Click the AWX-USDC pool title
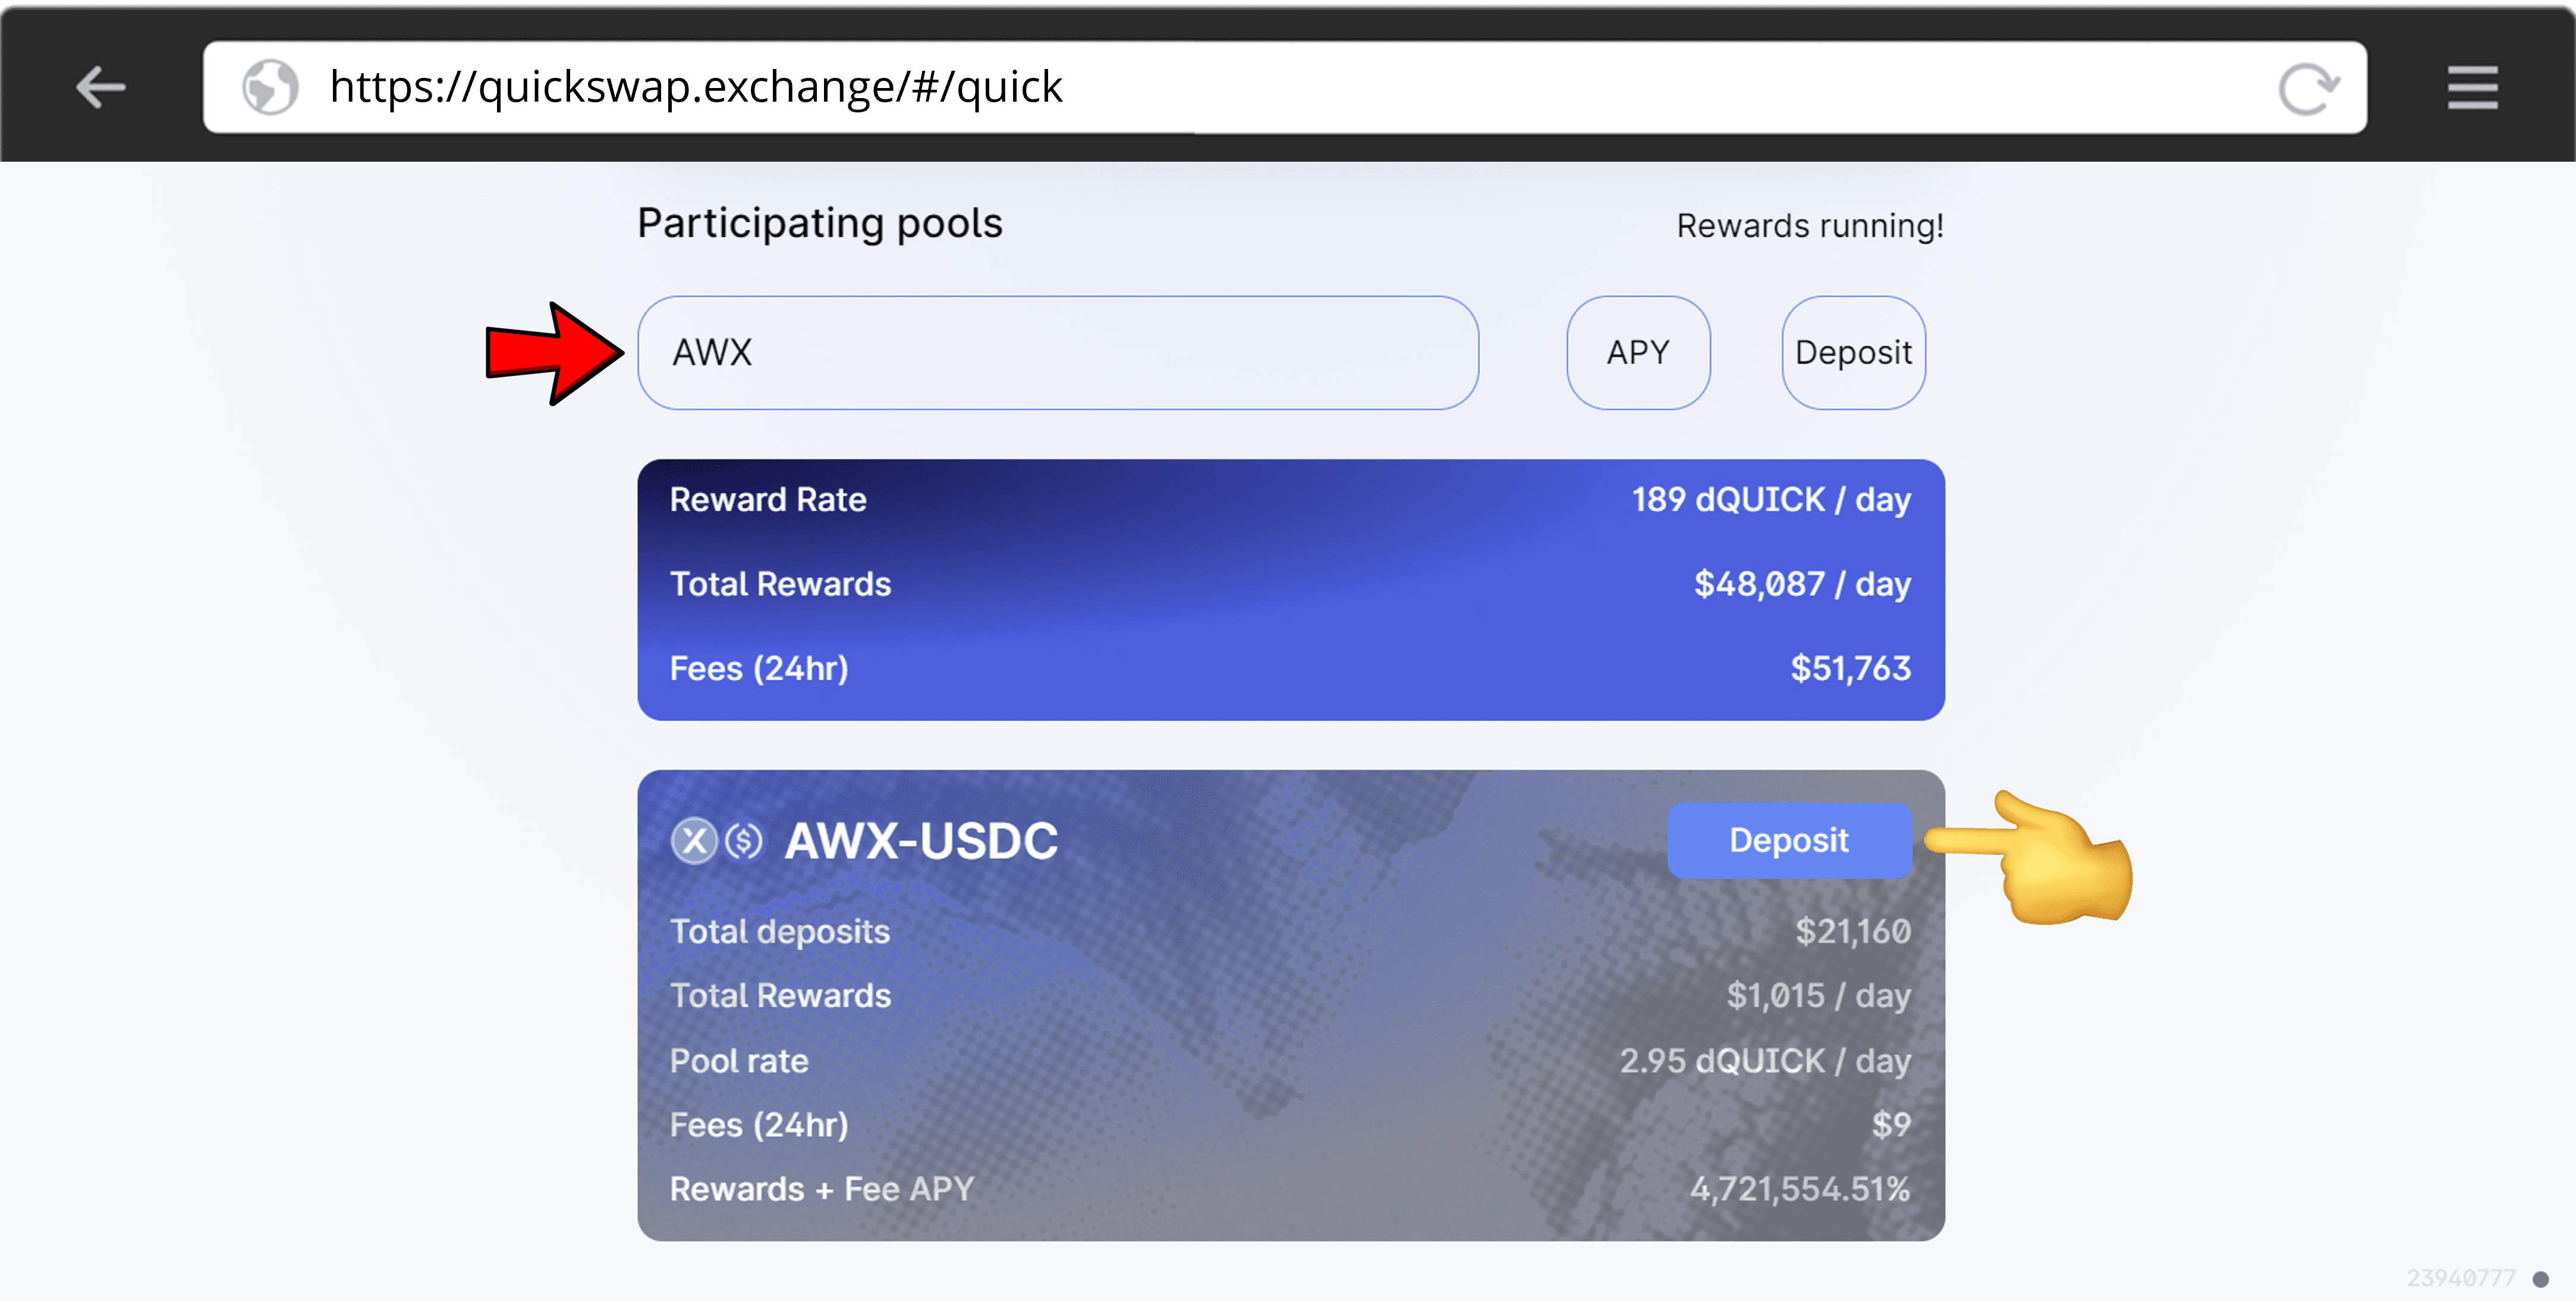 coord(921,841)
